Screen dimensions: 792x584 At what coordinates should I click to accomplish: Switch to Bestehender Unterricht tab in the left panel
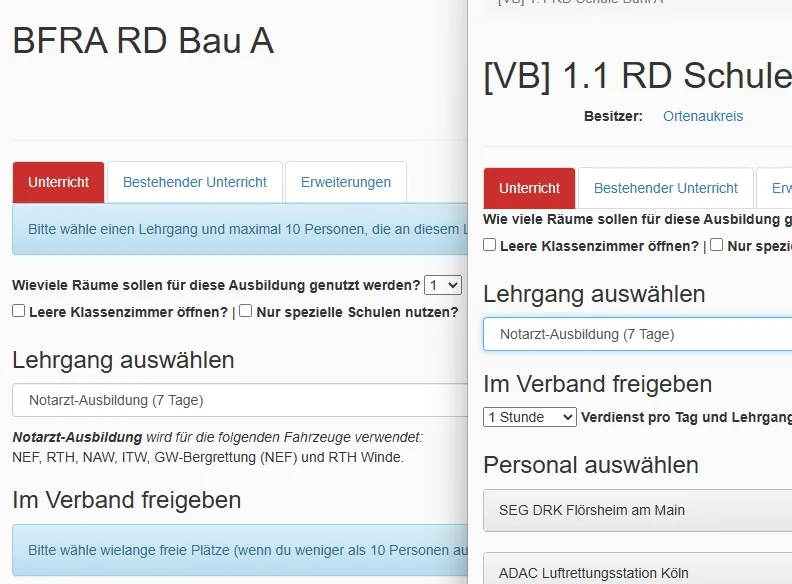pyautogui.click(x=195, y=182)
